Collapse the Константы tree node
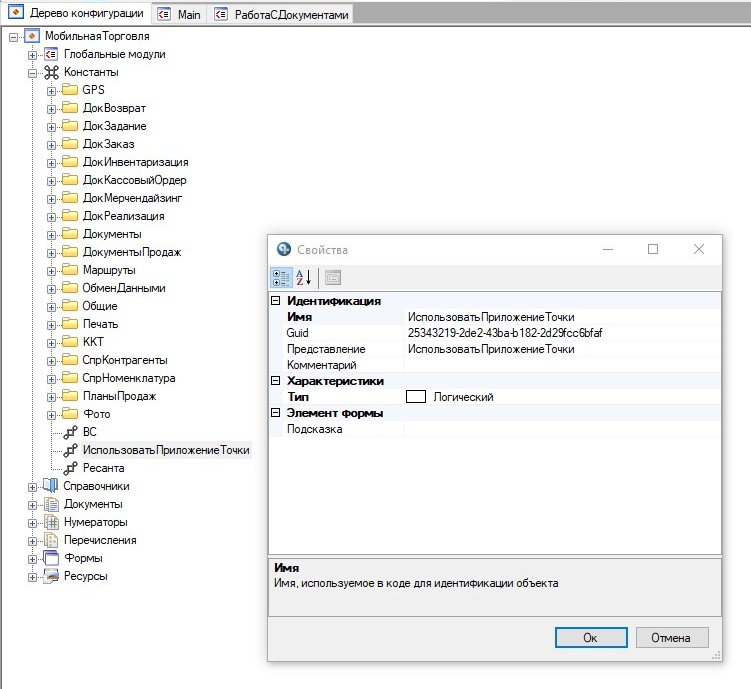This screenshot has width=751, height=689. pyautogui.click(x=33, y=72)
